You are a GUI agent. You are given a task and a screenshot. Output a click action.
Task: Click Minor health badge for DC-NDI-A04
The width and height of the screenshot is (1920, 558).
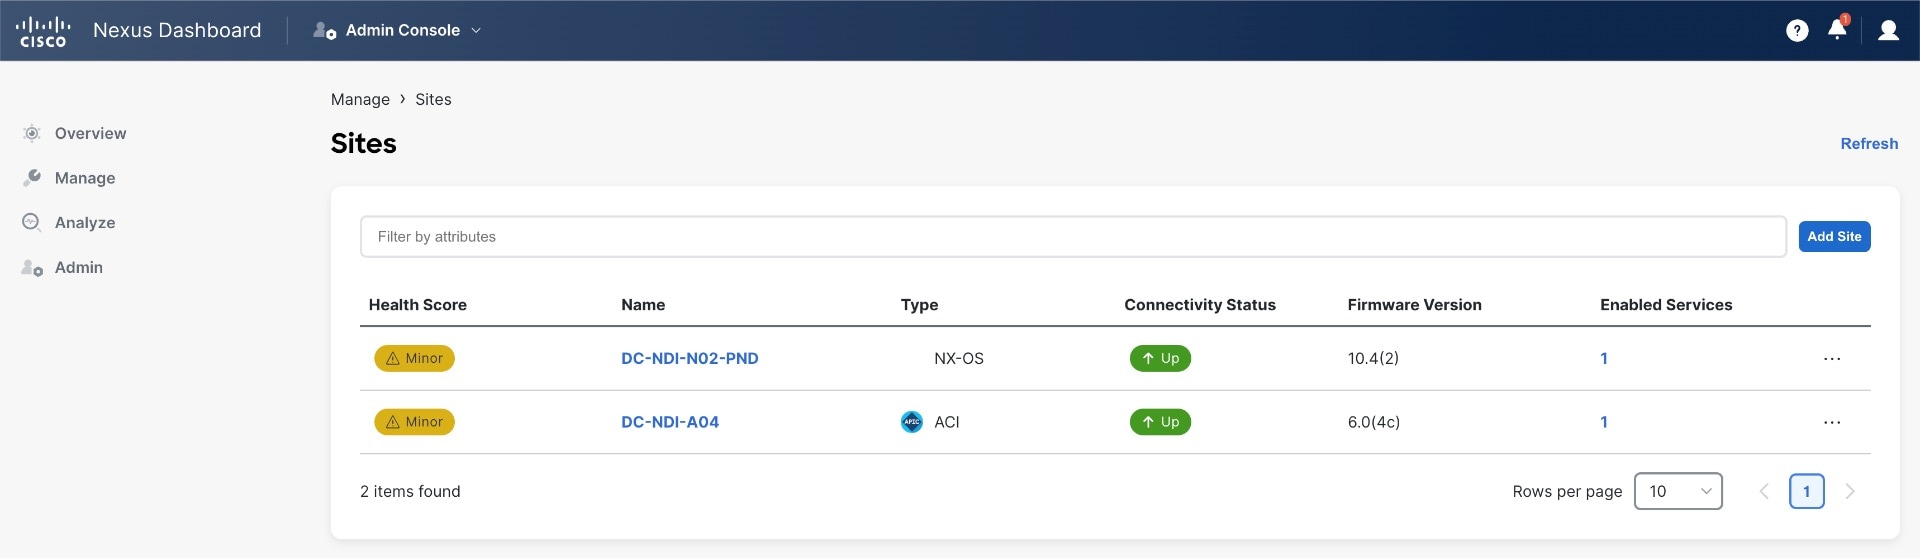pos(414,422)
